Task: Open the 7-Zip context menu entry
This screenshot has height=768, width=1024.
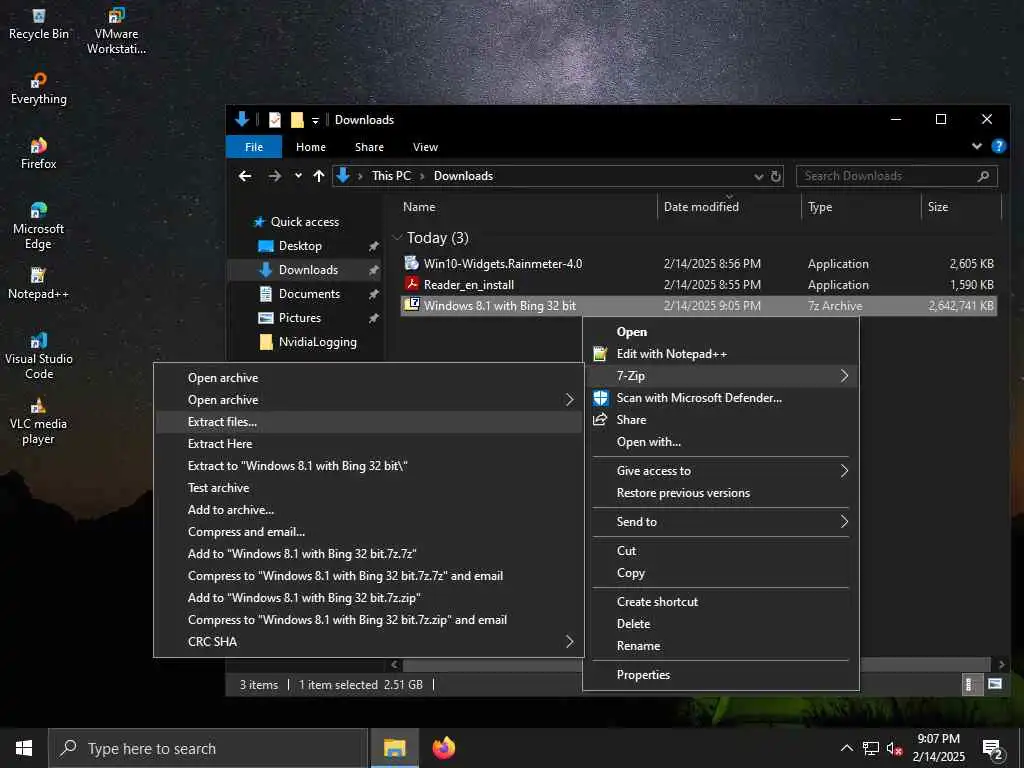Action: click(721, 376)
